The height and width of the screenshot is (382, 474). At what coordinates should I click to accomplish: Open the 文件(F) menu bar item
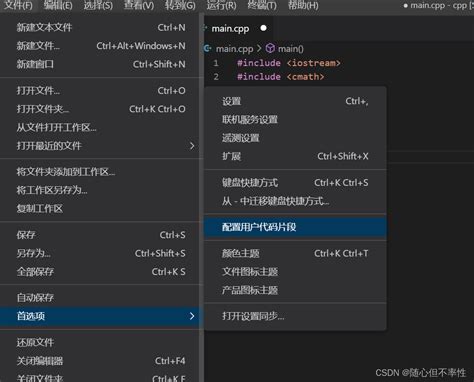pos(18,5)
